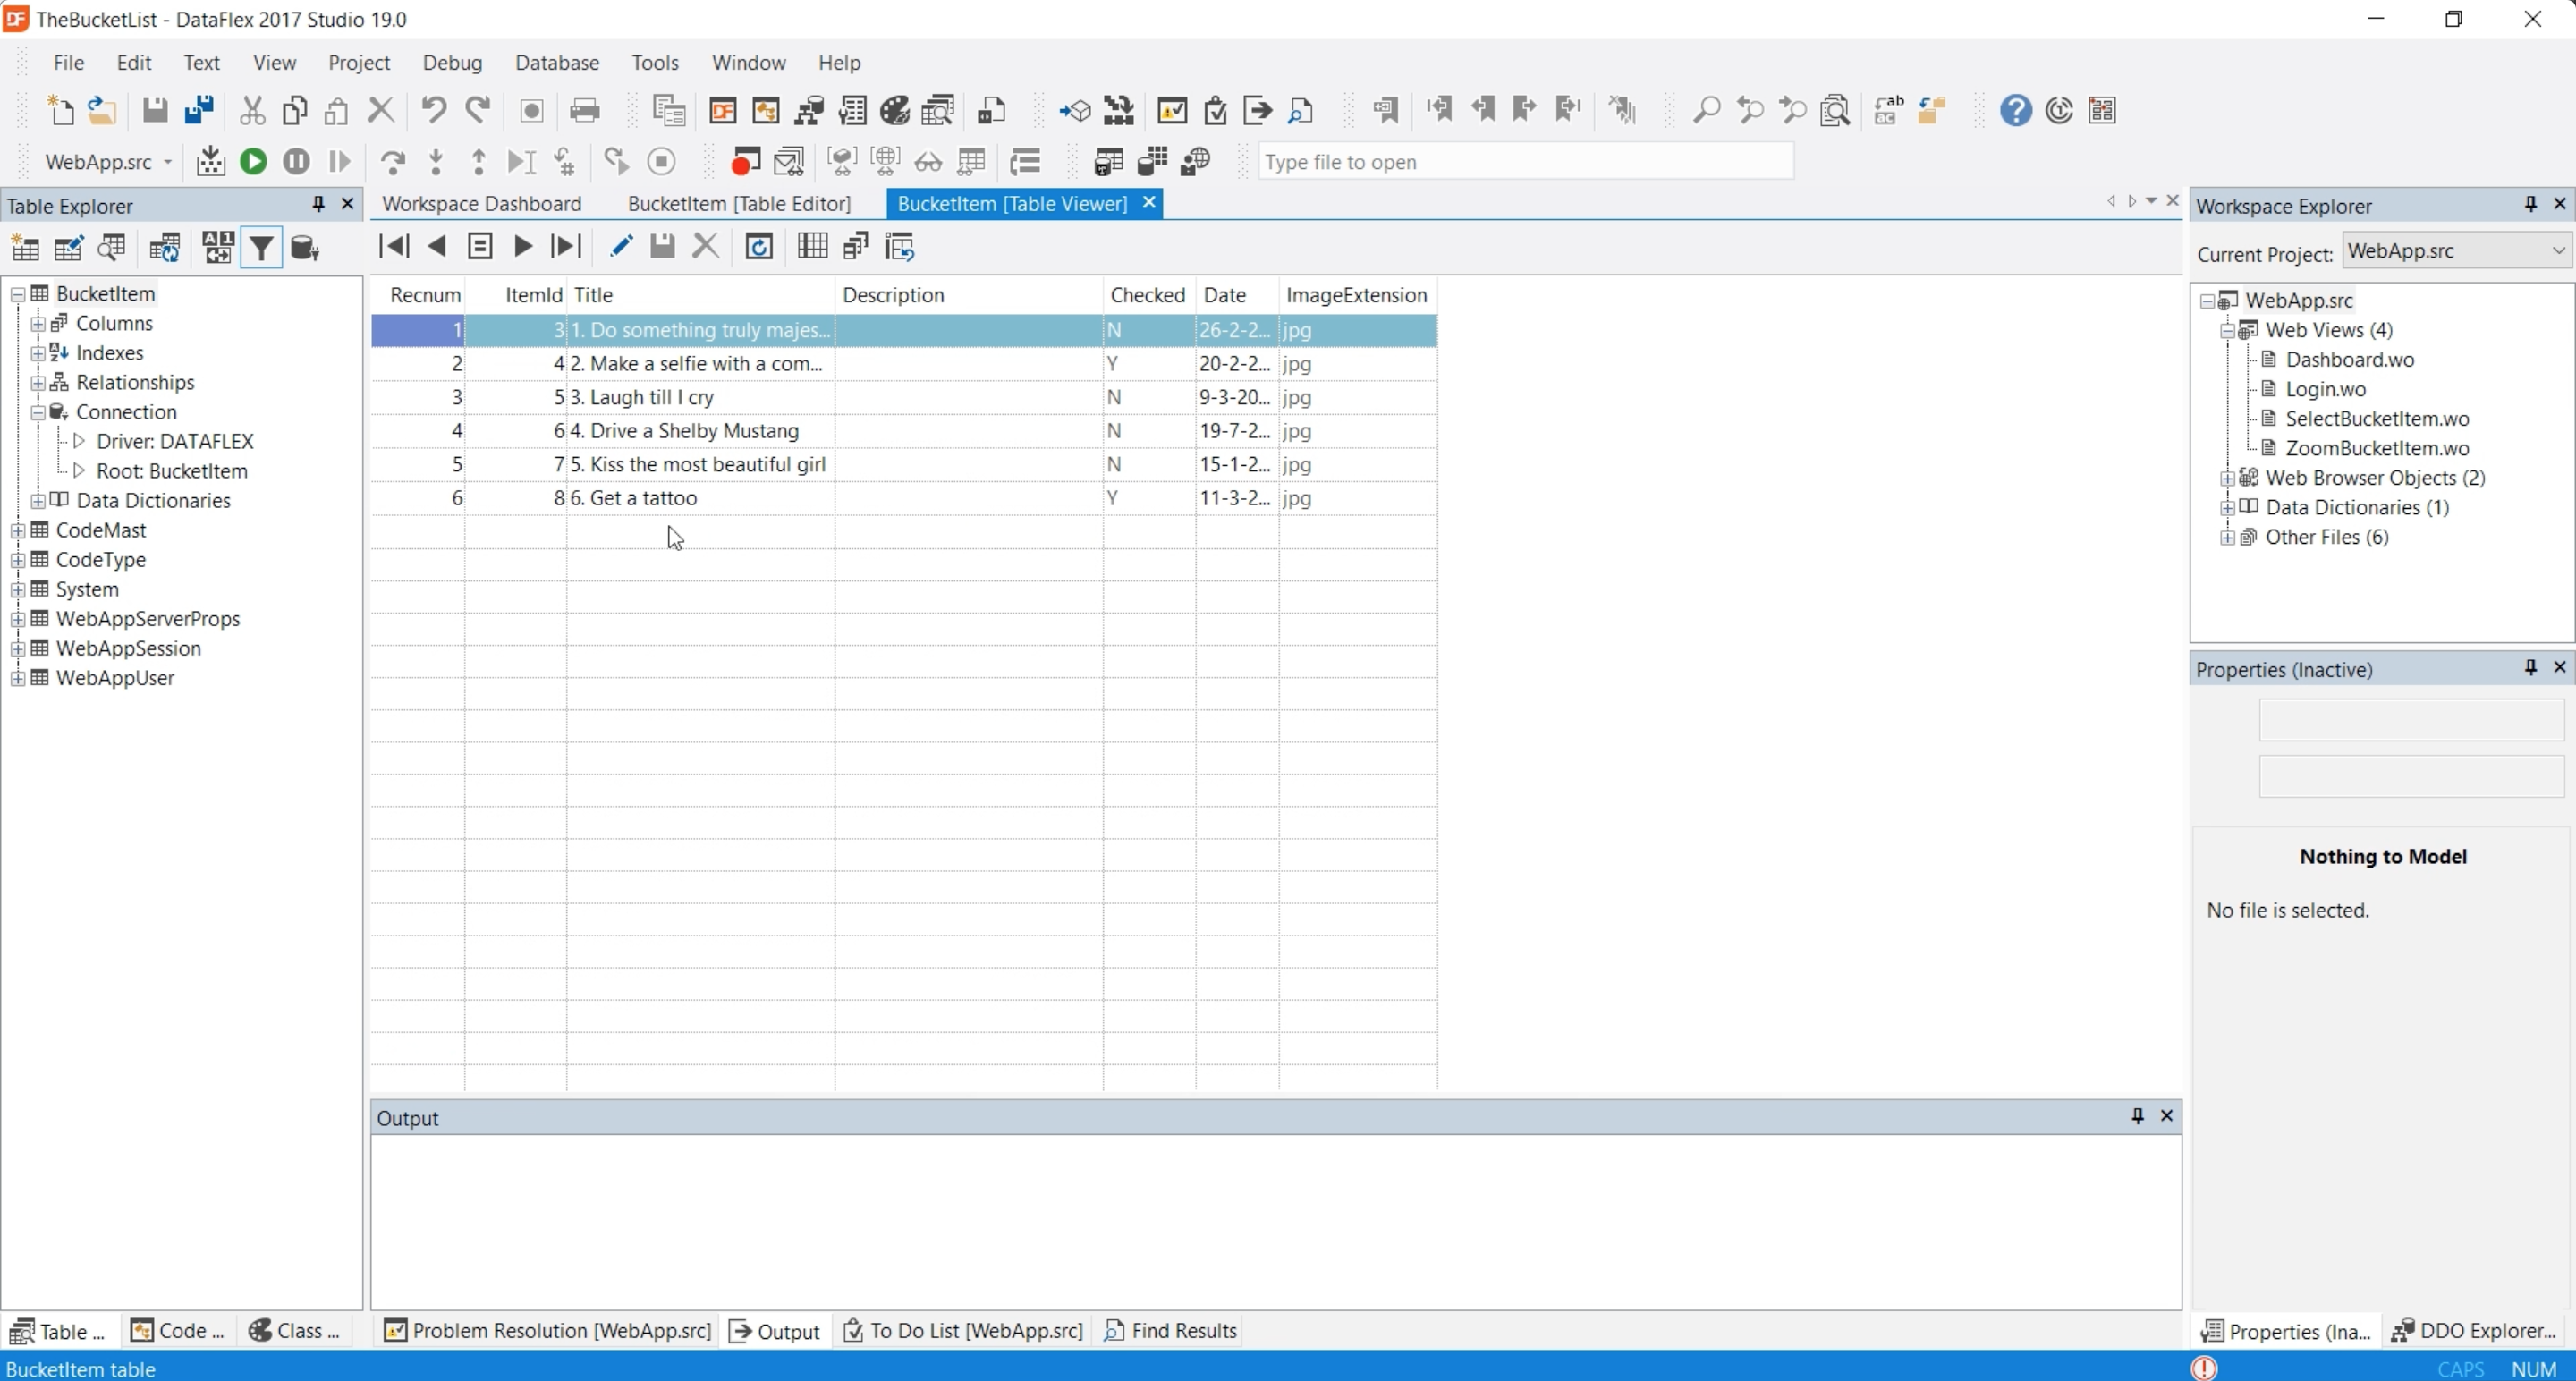Jump to first record in Table Viewer
This screenshot has width=2576, height=1381.
tap(394, 247)
